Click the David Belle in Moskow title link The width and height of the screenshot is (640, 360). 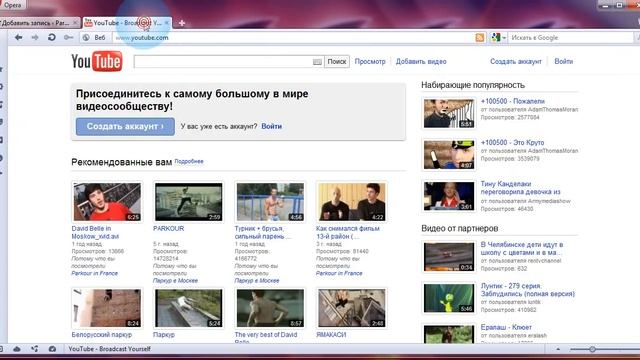(95, 232)
